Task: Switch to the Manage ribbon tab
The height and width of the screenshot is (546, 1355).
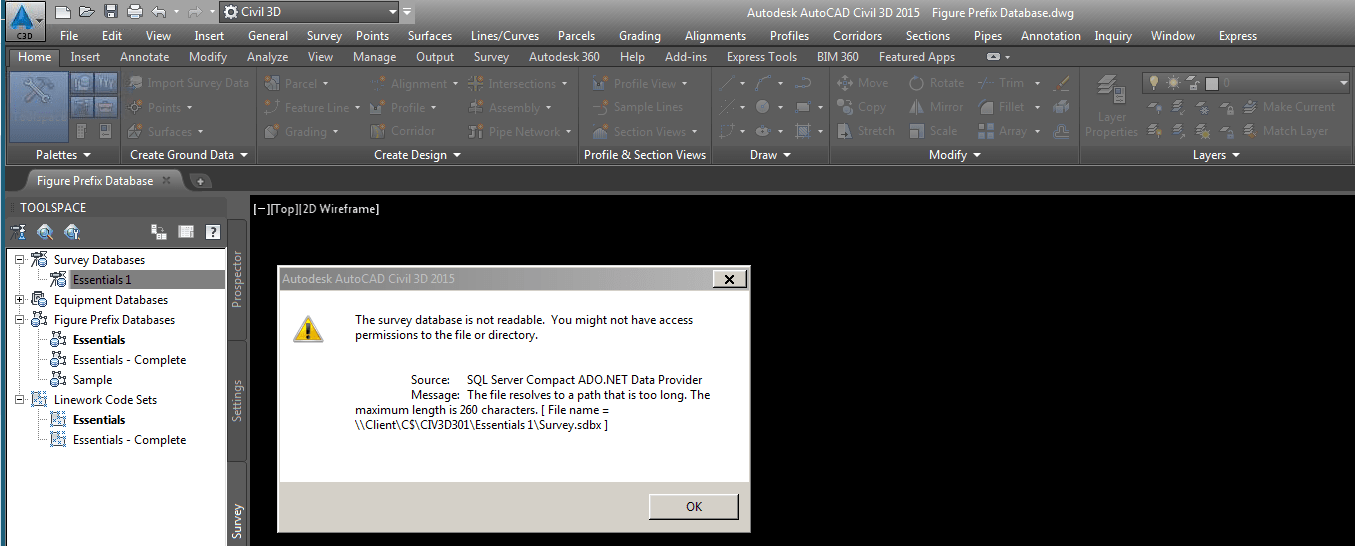Action: tap(374, 57)
